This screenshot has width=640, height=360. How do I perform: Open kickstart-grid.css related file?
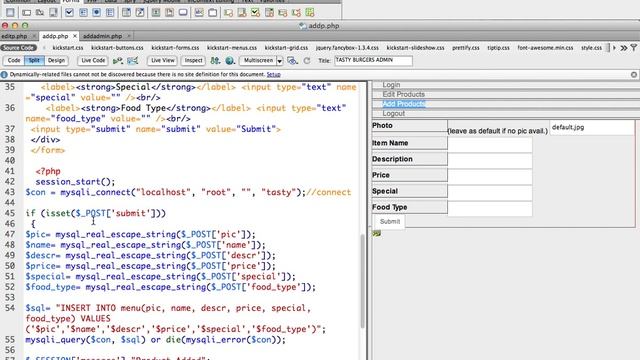pyautogui.click(x=286, y=48)
